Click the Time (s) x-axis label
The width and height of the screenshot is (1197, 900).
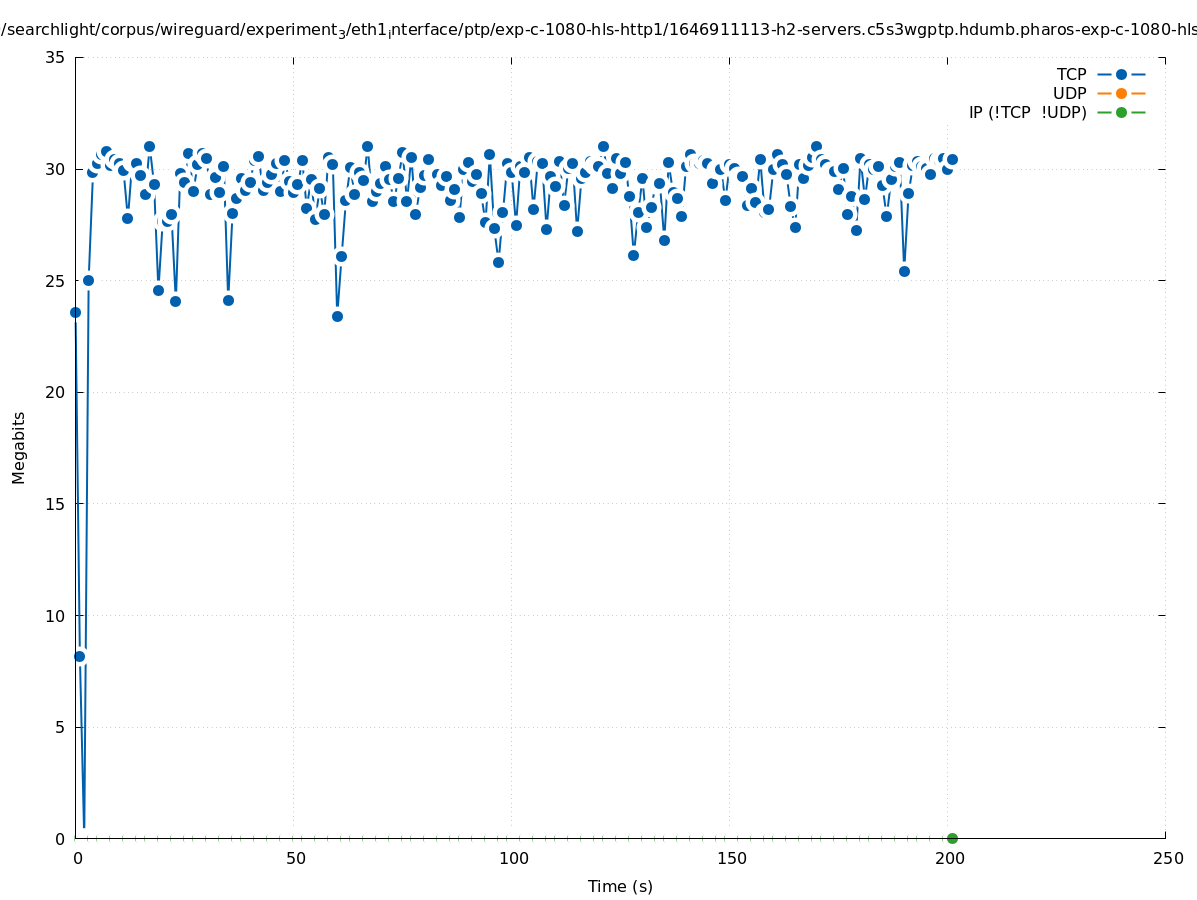click(620, 886)
